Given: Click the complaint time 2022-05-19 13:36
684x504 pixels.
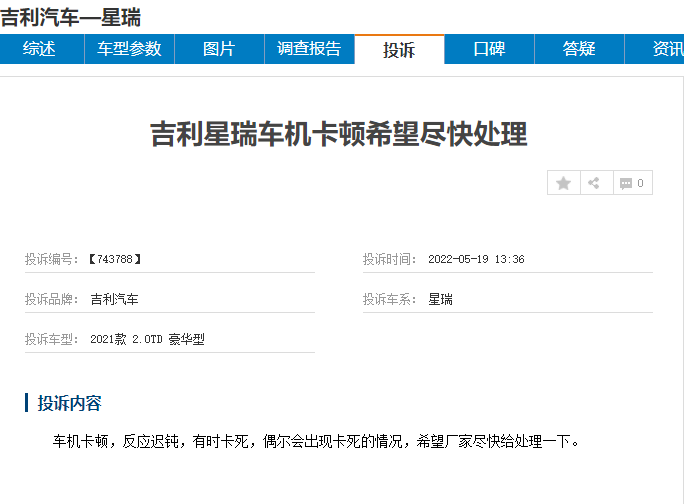Looking at the screenshot, I should coord(476,259).
